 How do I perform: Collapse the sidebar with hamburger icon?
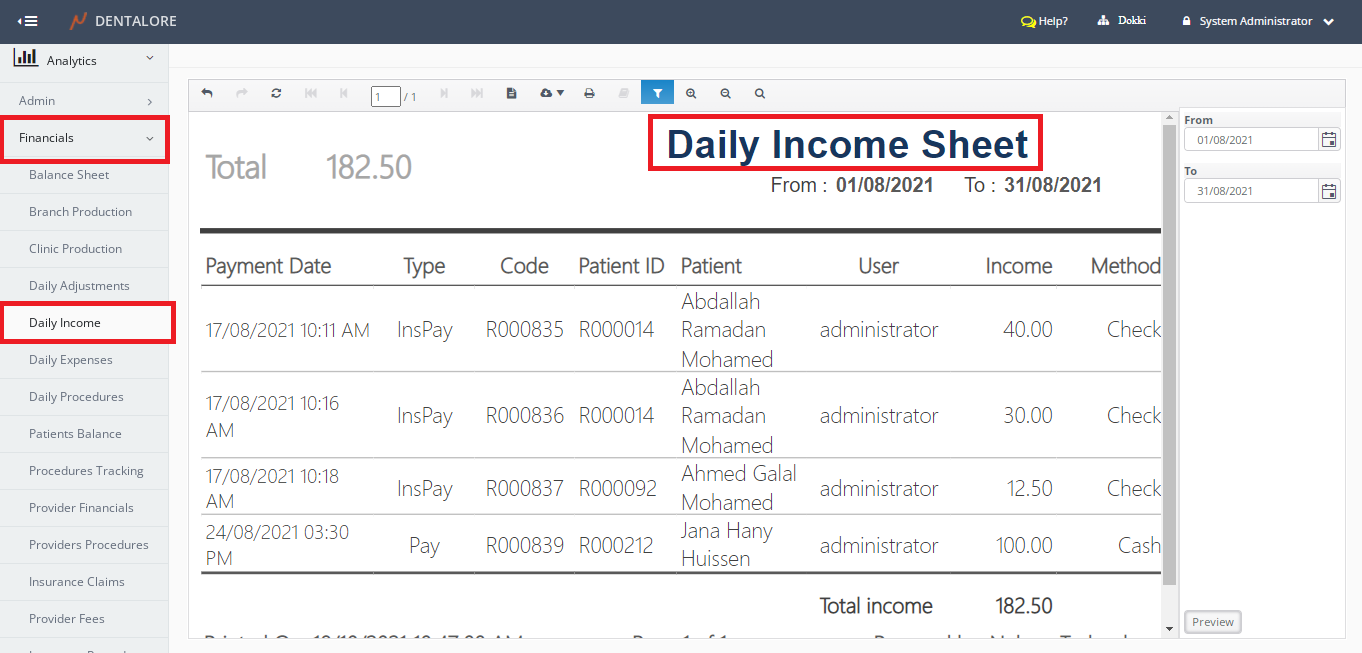pos(28,21)
